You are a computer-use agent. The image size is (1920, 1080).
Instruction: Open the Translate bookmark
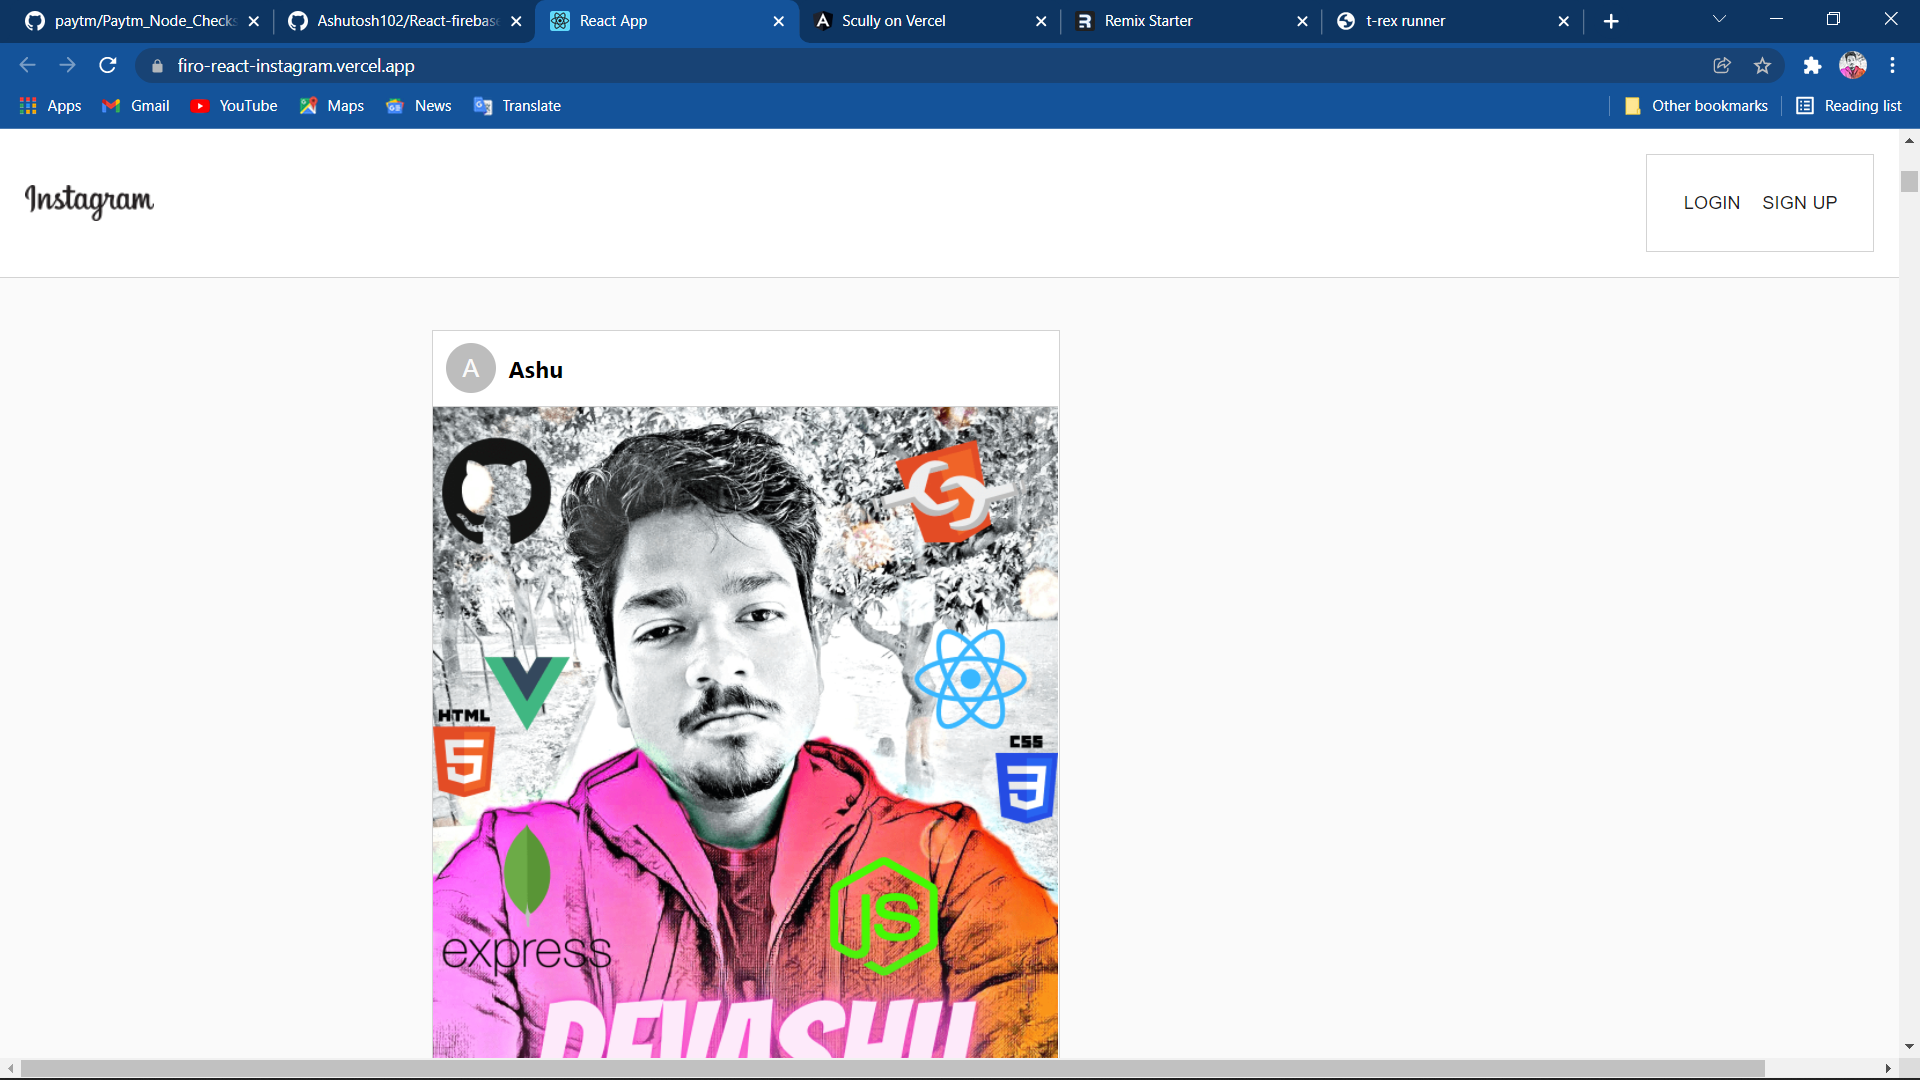tap(517, 106)
